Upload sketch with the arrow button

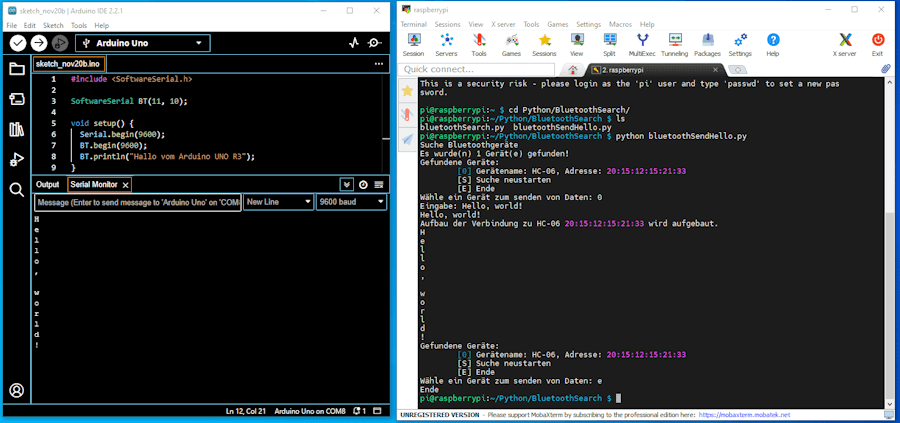click(x=39, y=43)
